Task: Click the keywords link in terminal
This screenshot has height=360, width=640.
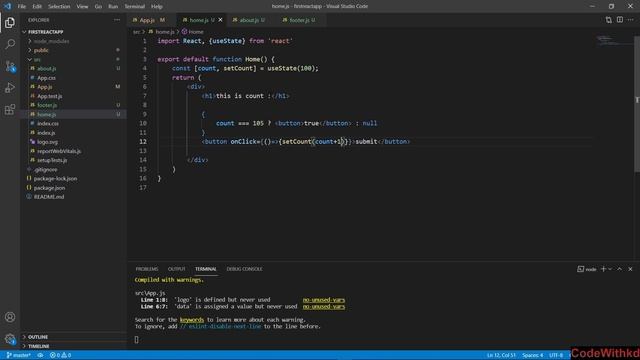Action: click(x=191, y=320)
